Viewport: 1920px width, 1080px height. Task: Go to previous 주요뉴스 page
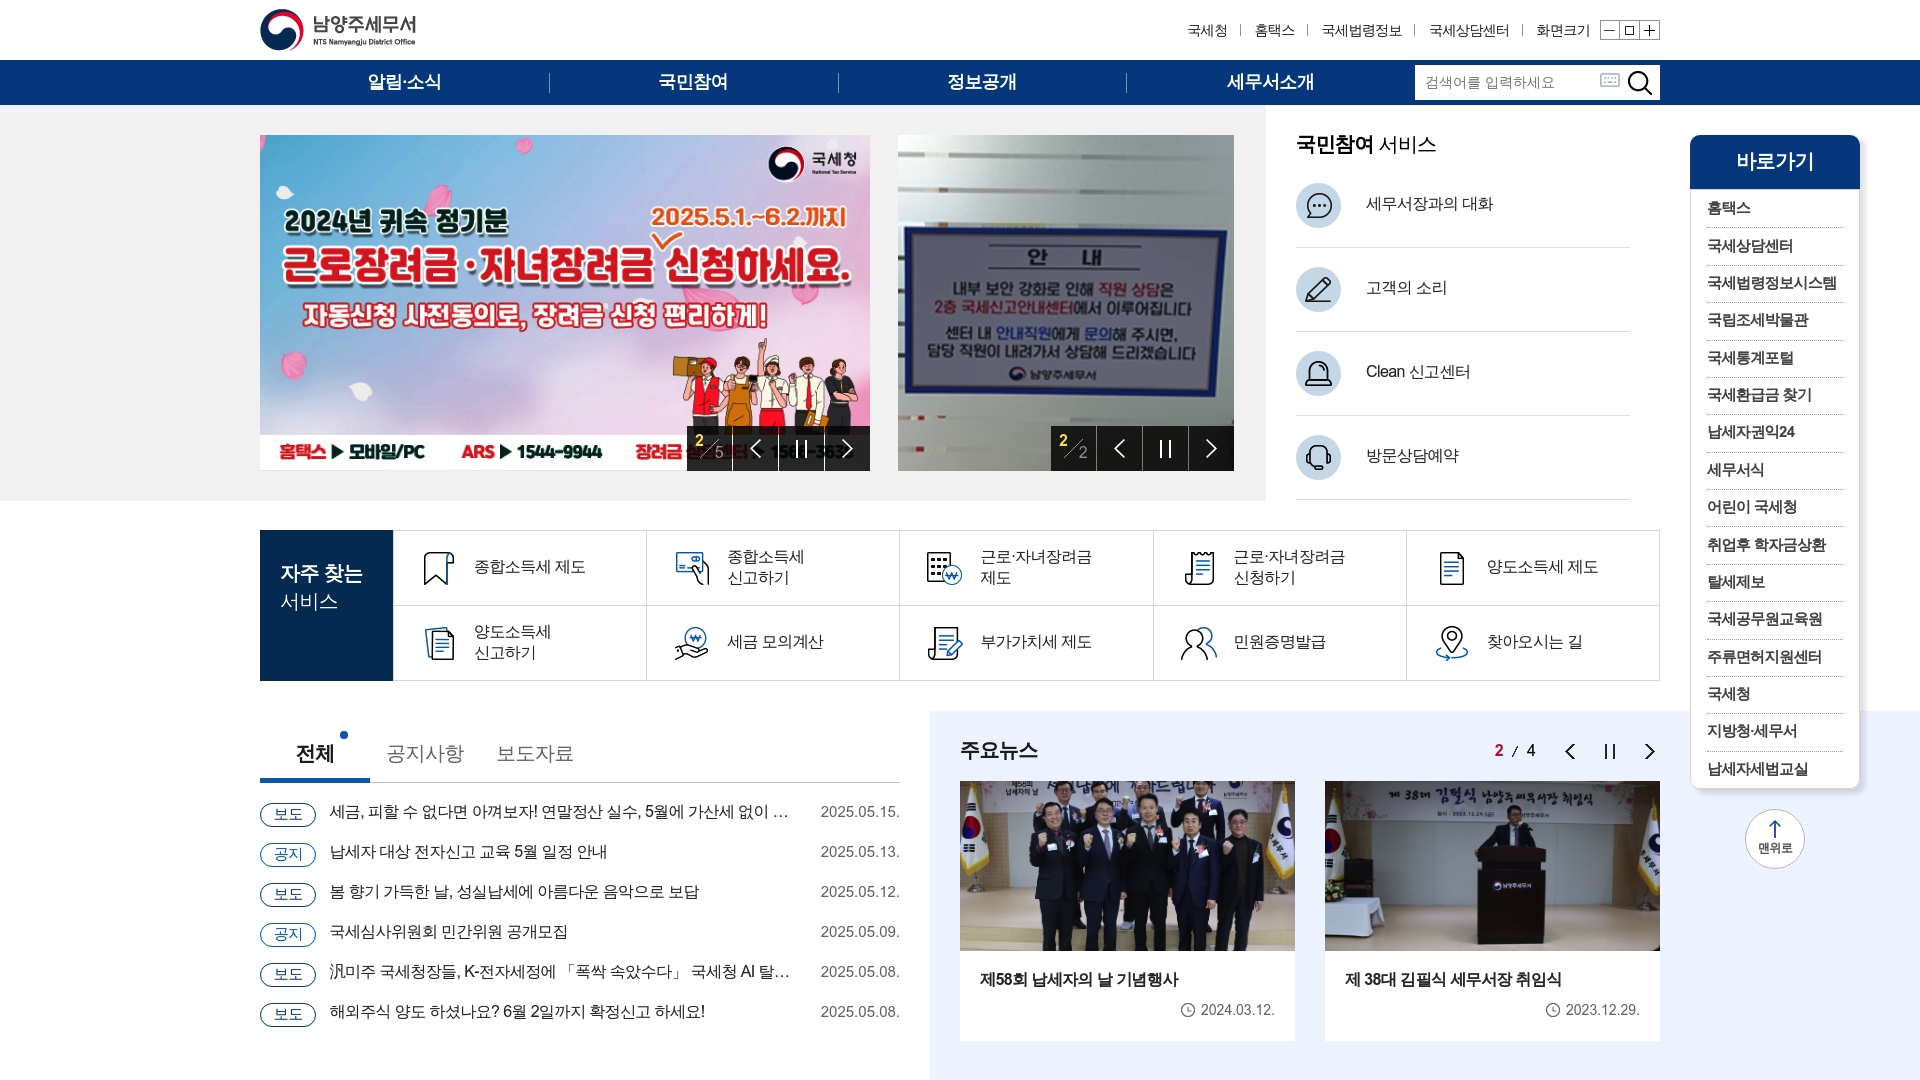(1570, 751)
